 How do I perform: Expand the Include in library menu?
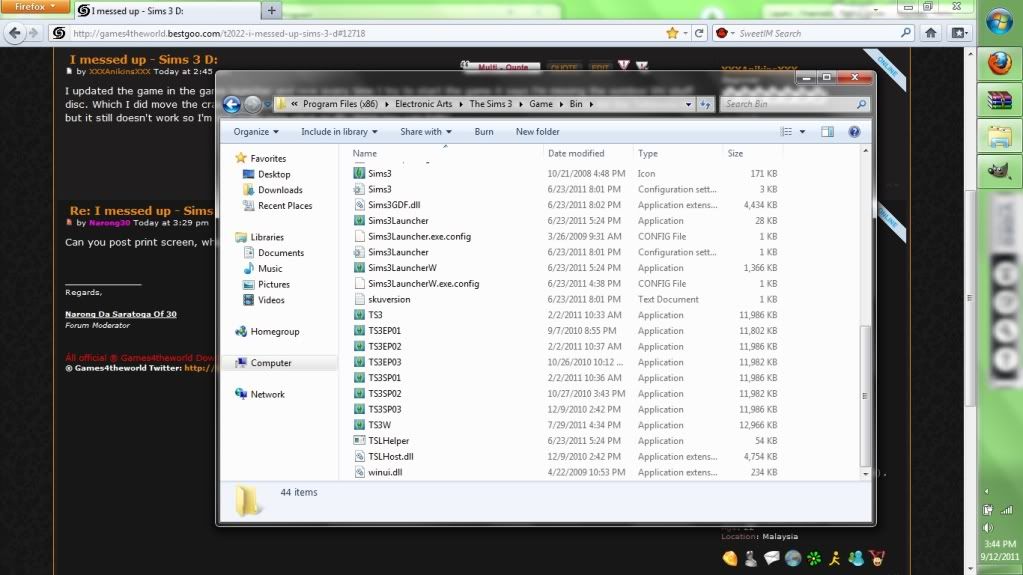[339, 131]
